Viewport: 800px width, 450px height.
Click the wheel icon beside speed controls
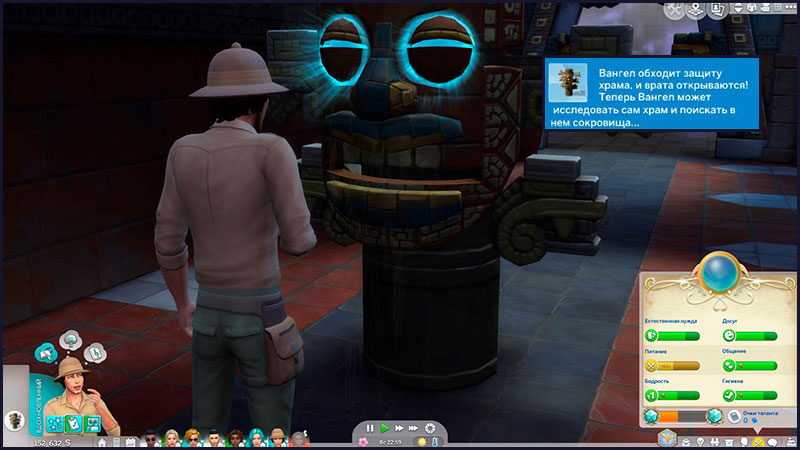[430, 429]
